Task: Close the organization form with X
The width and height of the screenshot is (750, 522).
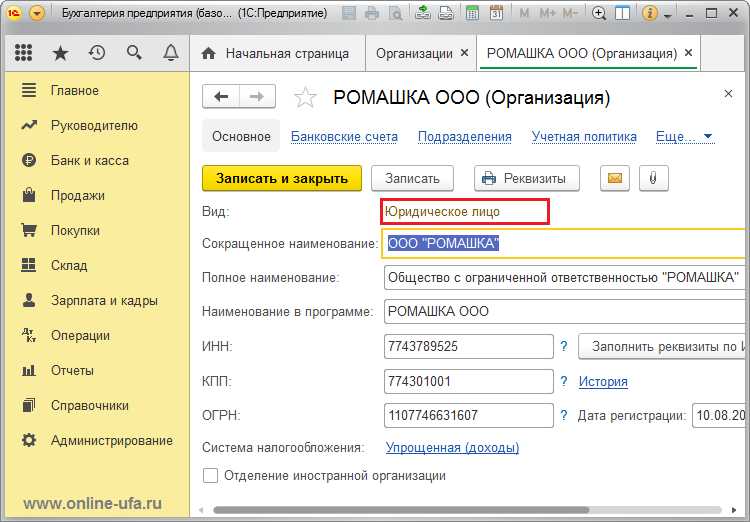Action: pyautogui.click(x=728, y=94)
